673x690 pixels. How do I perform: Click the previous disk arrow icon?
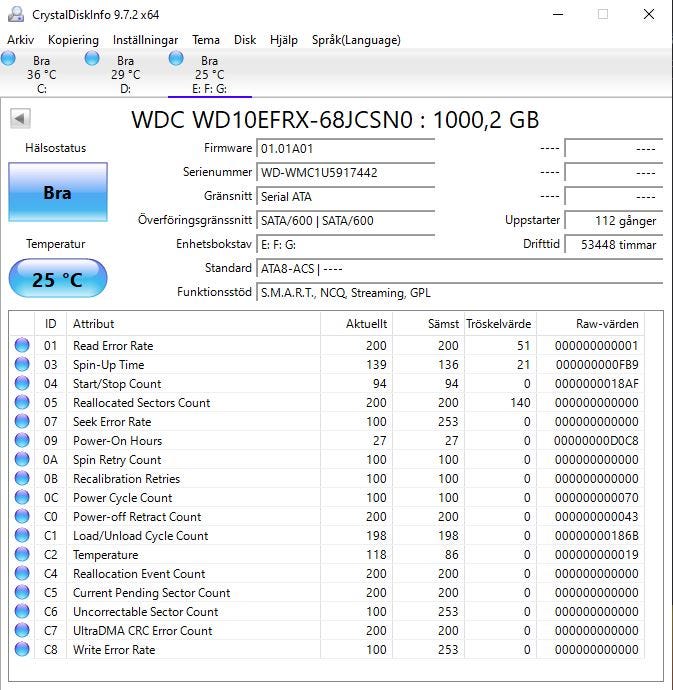[x=20, y=119]
